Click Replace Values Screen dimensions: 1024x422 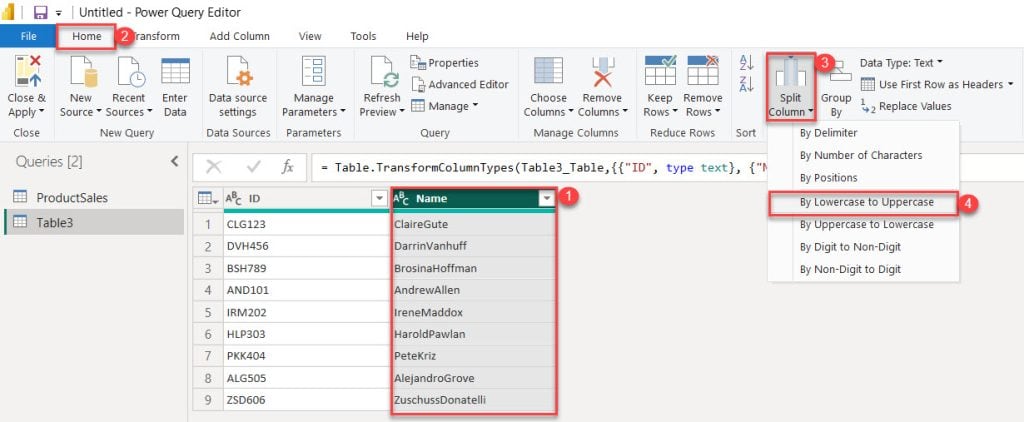coord(906,106)
